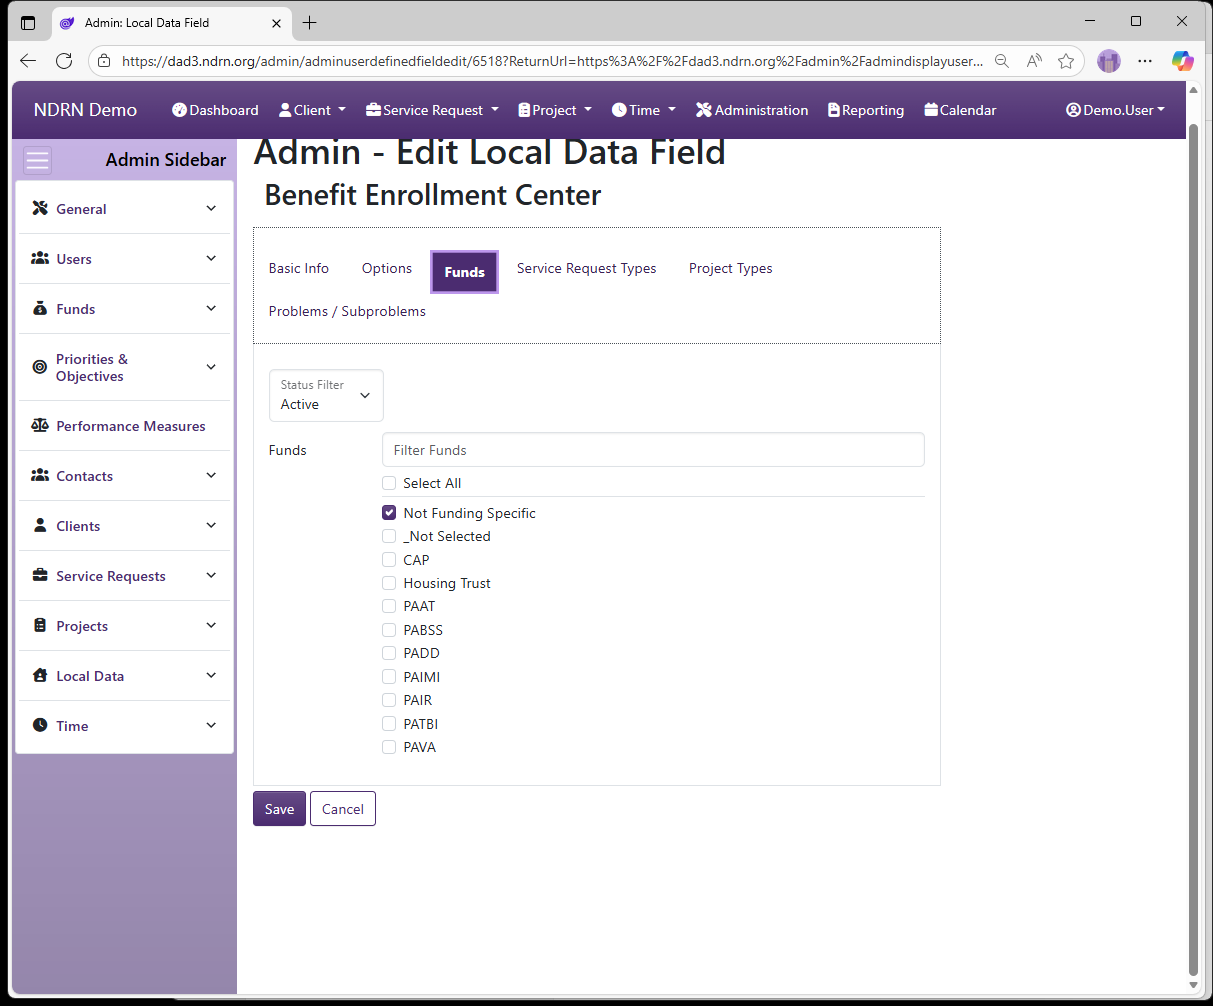This screenshot has width=1213, height=1006.
Task: Open Reporting in navbar
Action: 866,110
